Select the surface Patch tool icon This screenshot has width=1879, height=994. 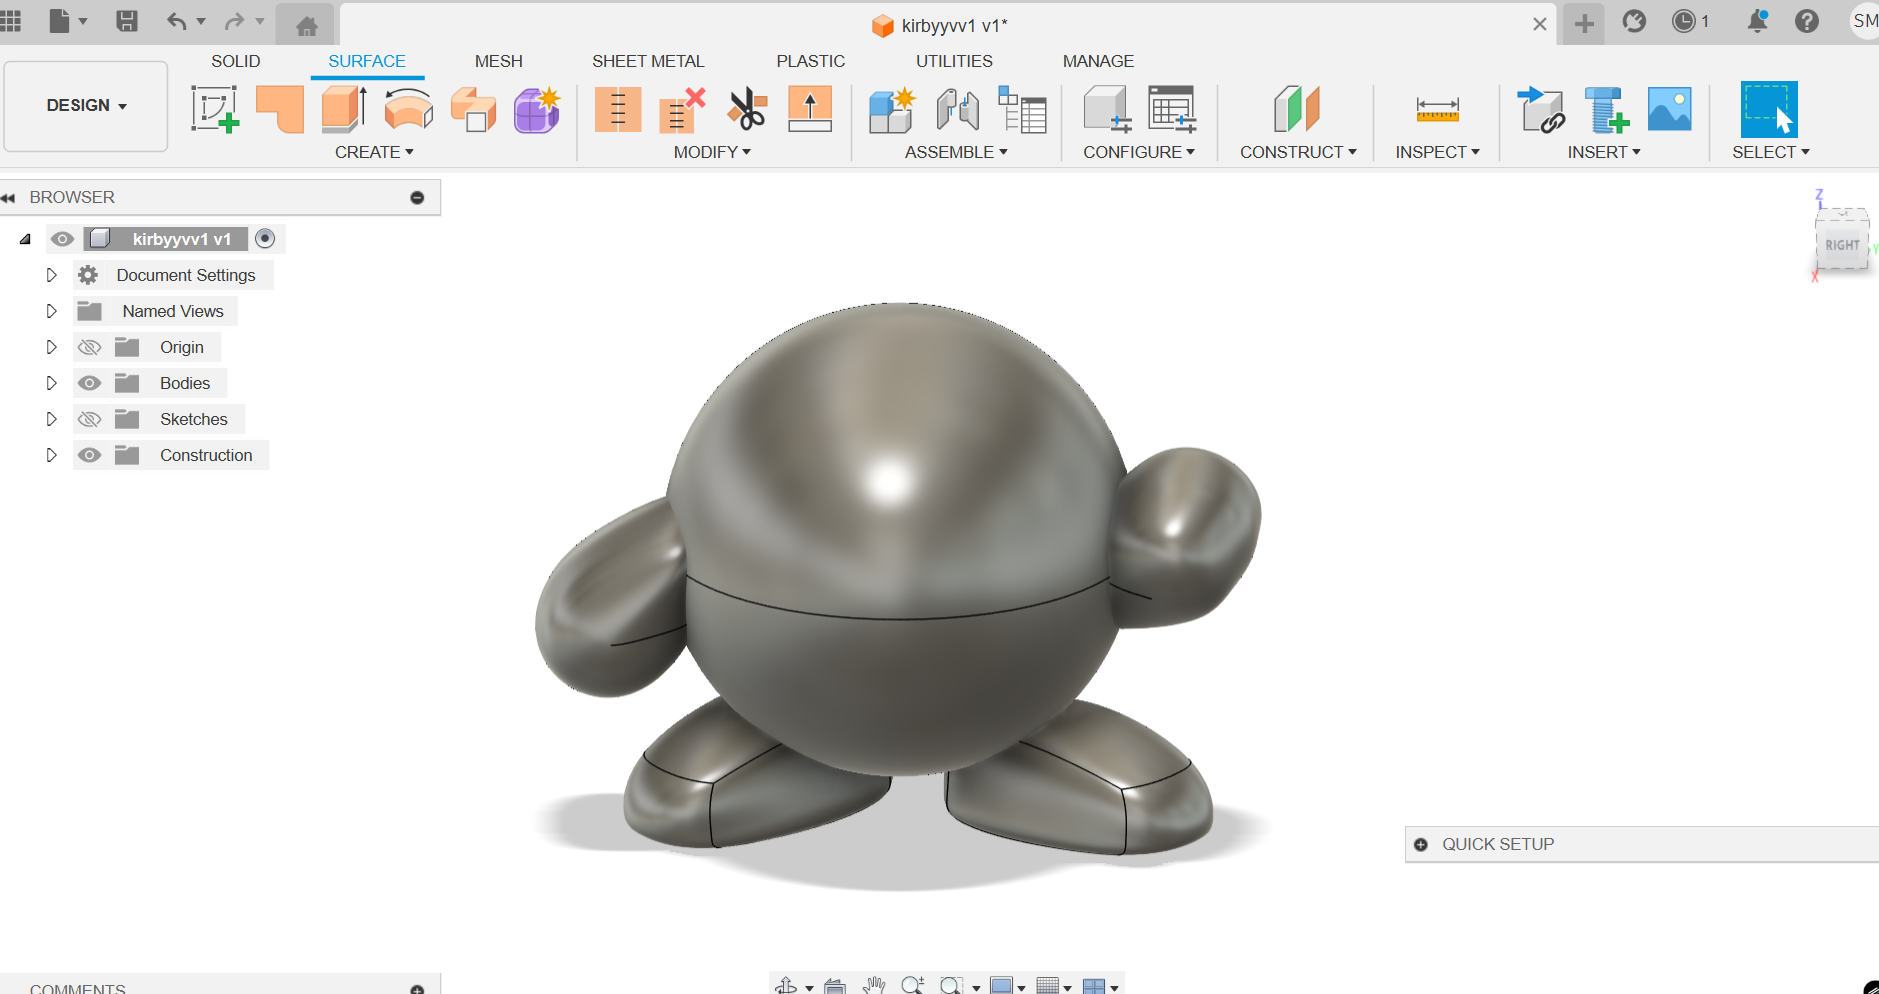pos(280,109)
